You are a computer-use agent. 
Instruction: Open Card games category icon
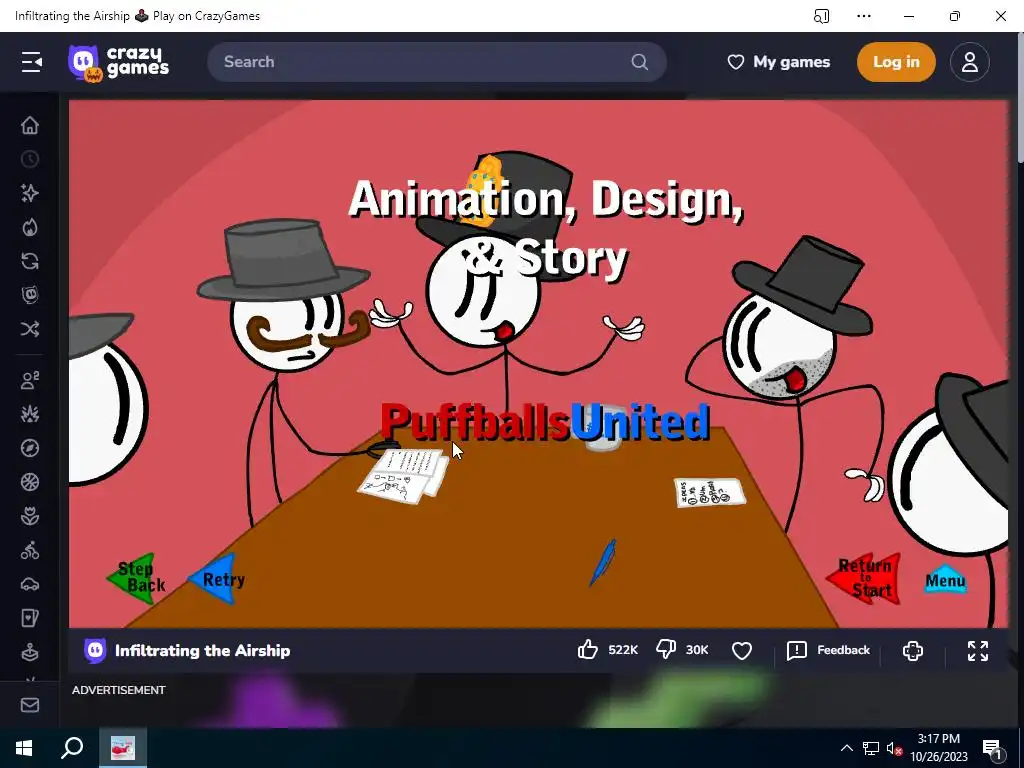coord(30,618)
